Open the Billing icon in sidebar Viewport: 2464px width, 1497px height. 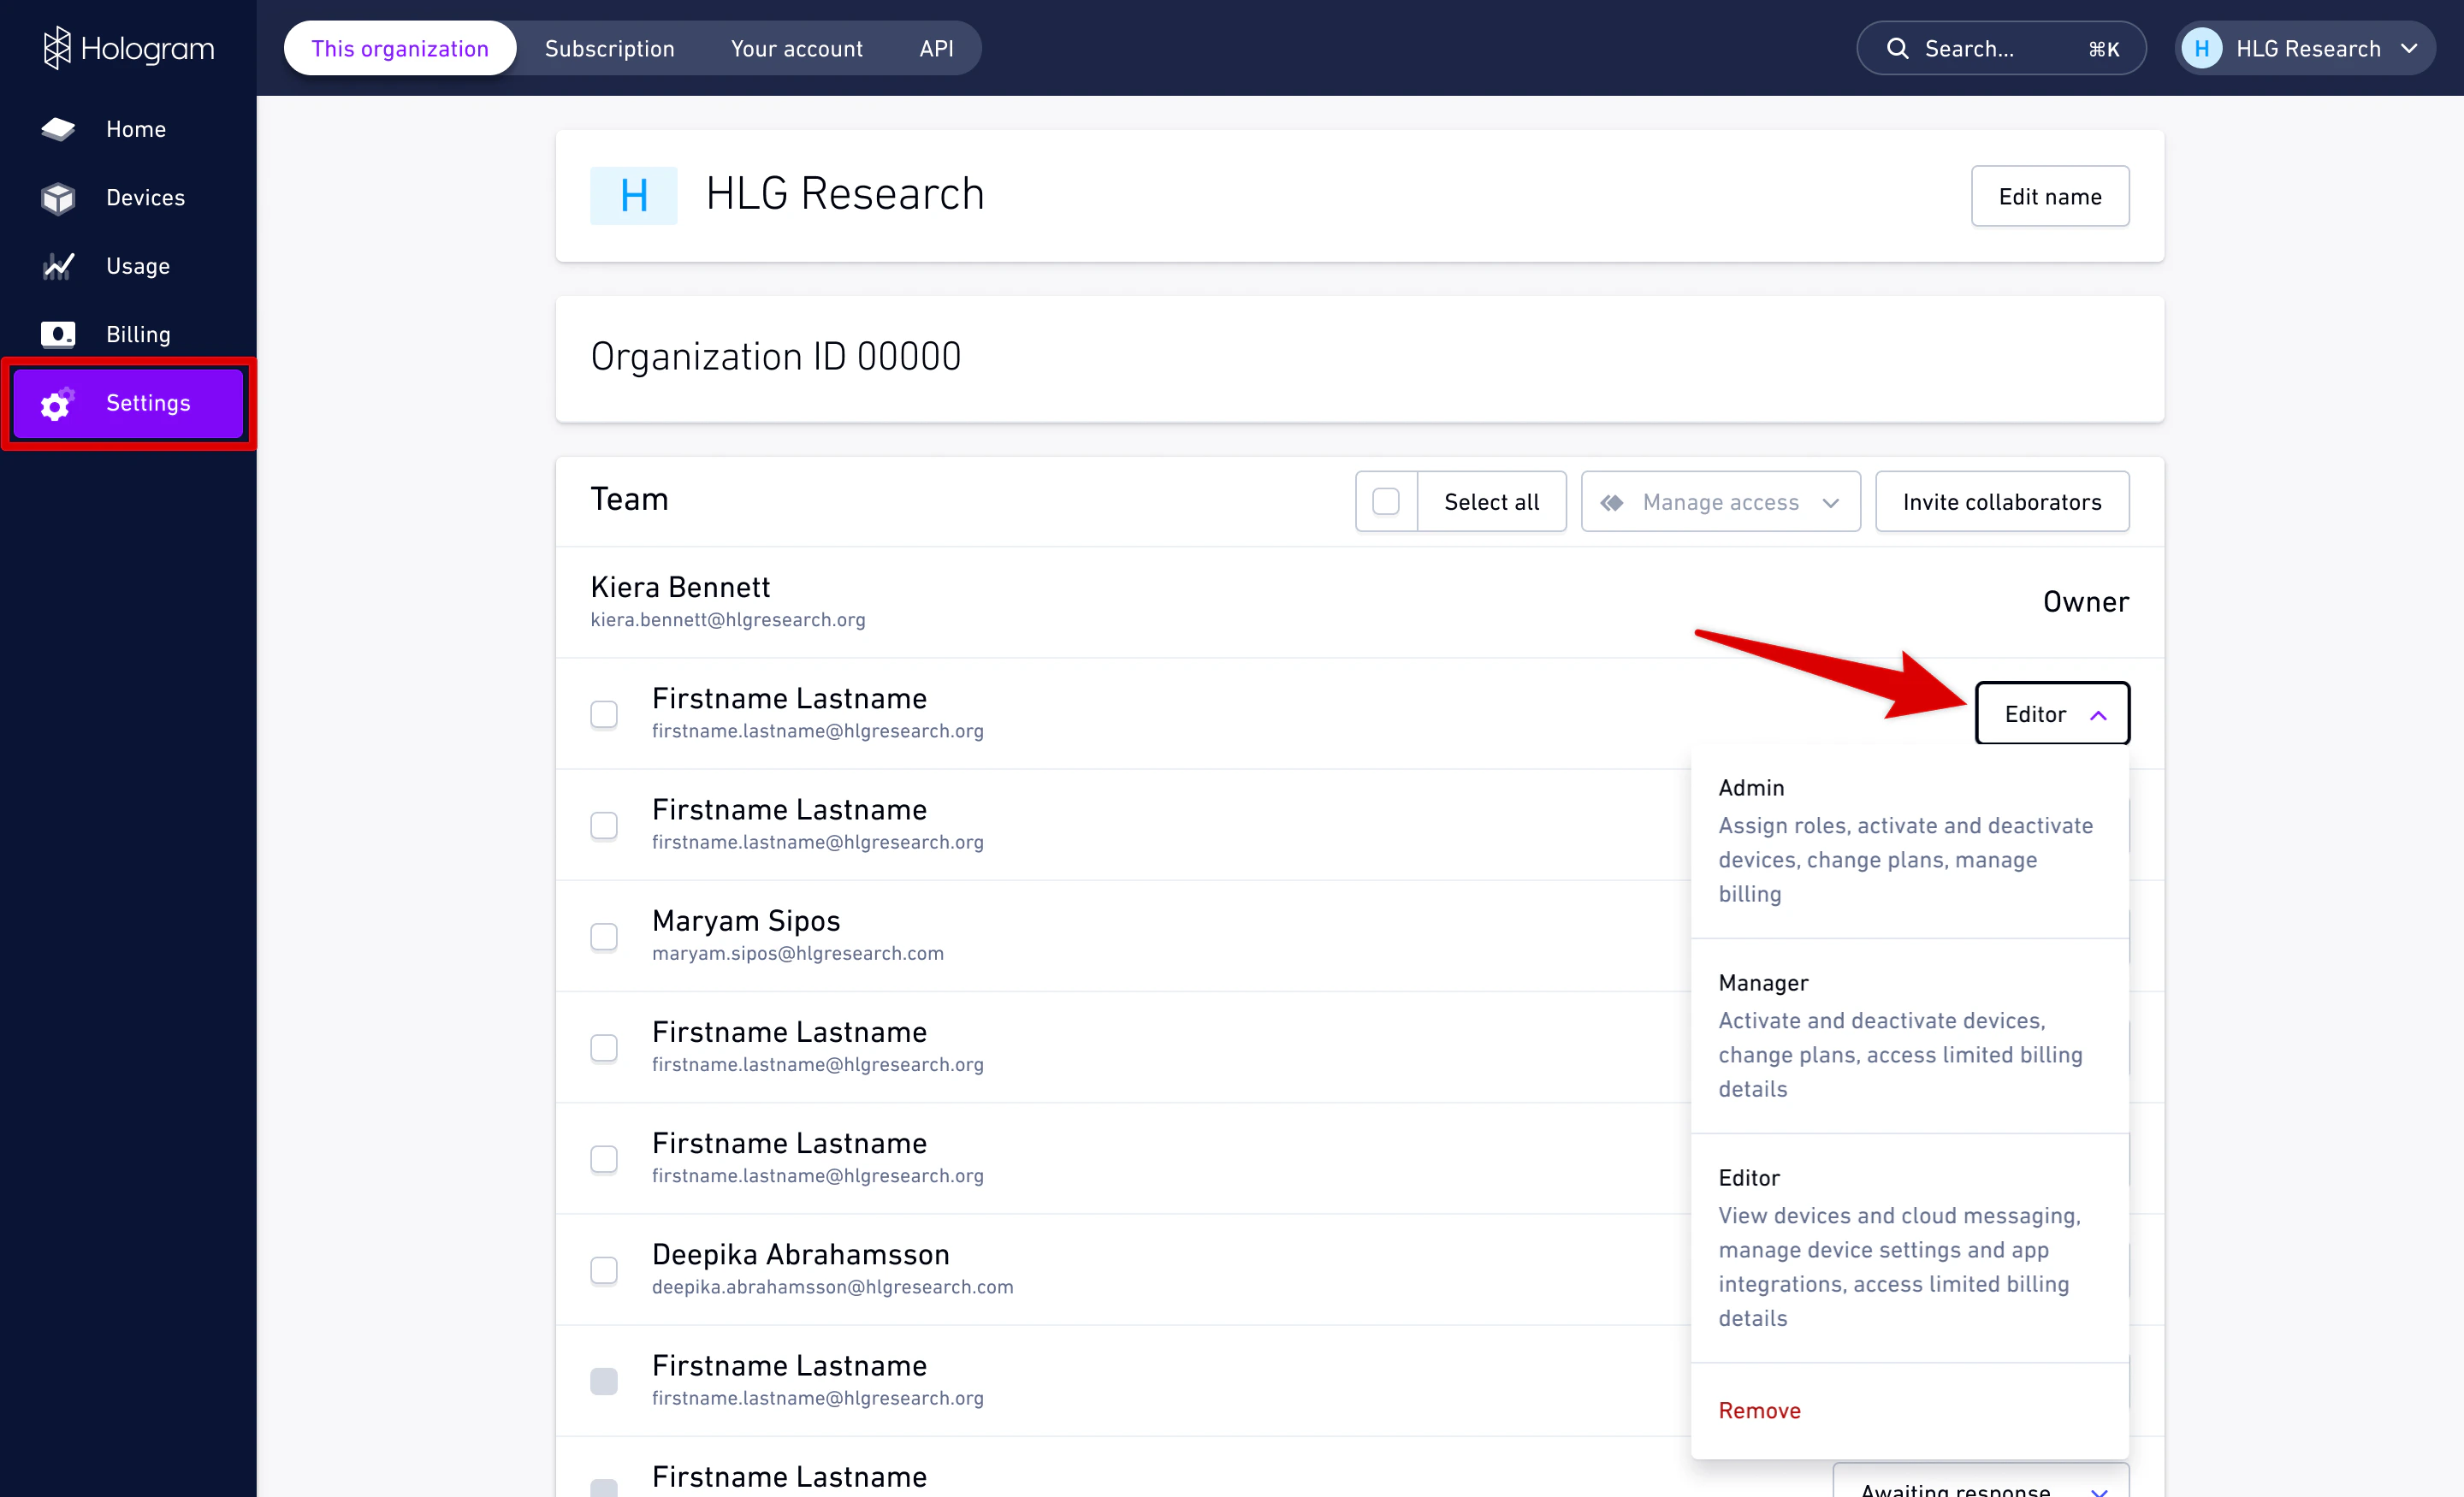point(58,334)
